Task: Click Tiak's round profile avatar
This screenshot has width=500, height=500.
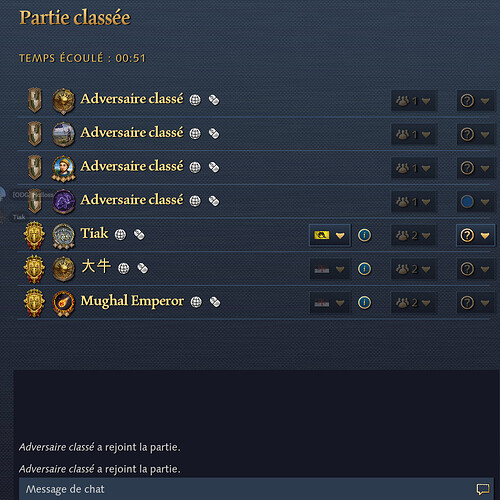Action: point(63,236)
